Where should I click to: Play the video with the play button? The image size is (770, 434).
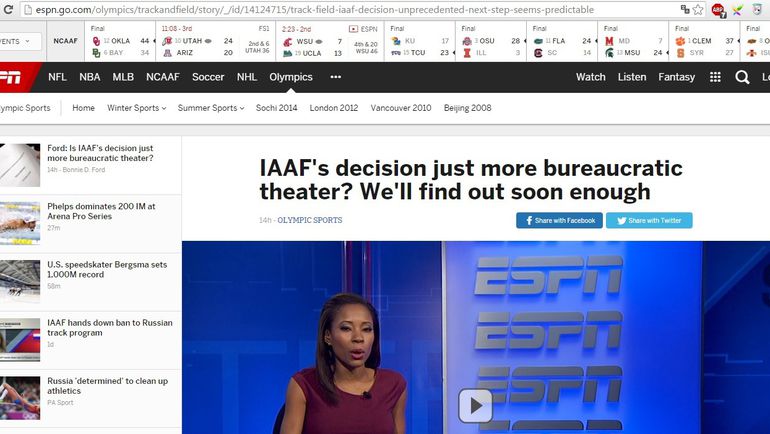pyautogui.click(x=475, y=405)
